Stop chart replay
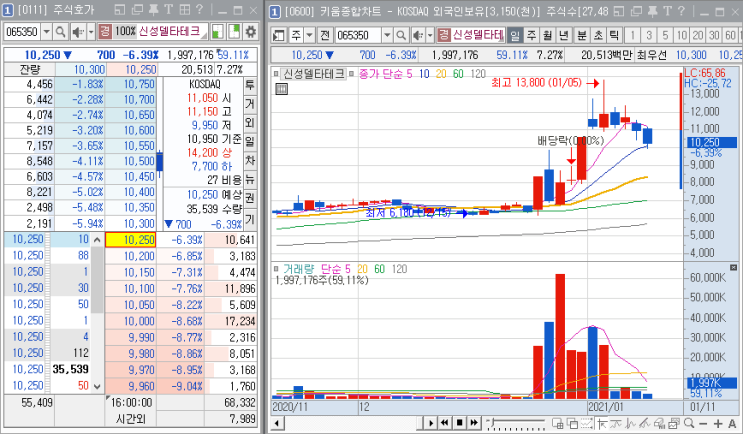Image resolution: width=743 pixels, height=434 pixels. point(459,423)
